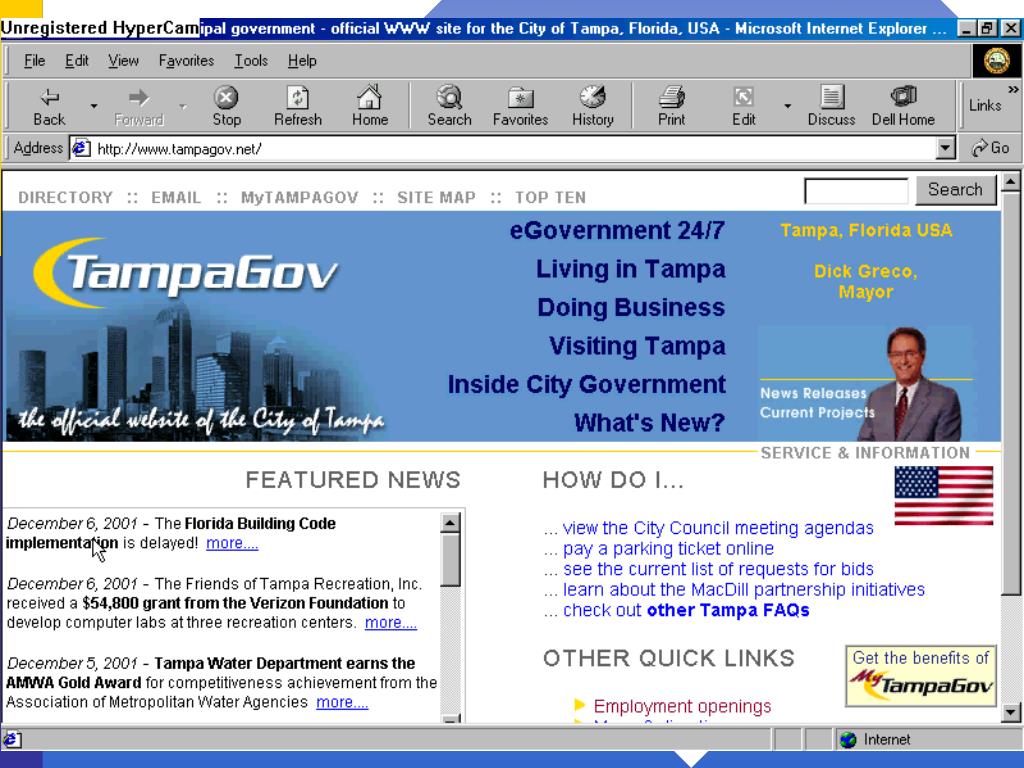Image resolution: width=1024 pixels, height=768 pixels.
Task: Click the American flag image
Action: pos(944,496)
